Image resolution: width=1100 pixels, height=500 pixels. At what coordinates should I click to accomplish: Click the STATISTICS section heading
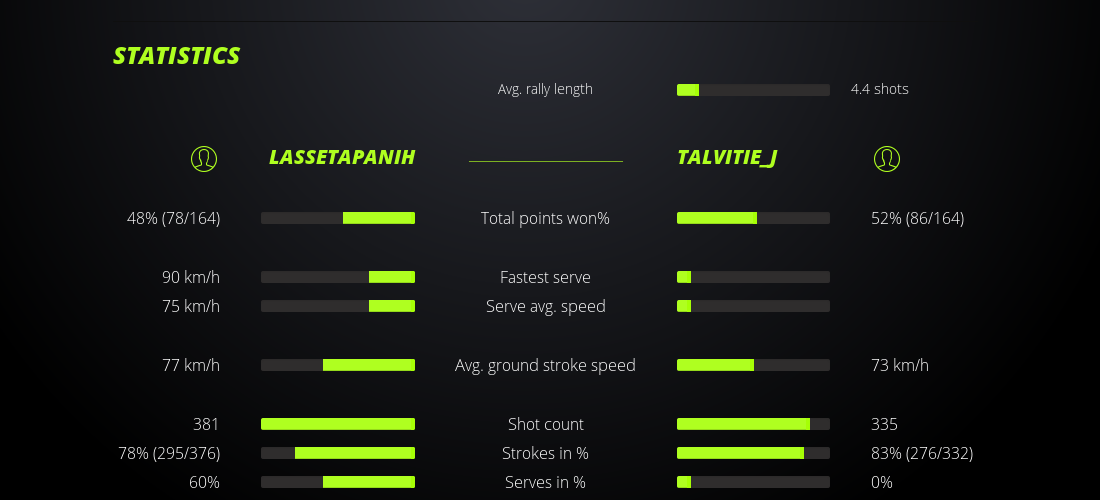coord(176,56)
